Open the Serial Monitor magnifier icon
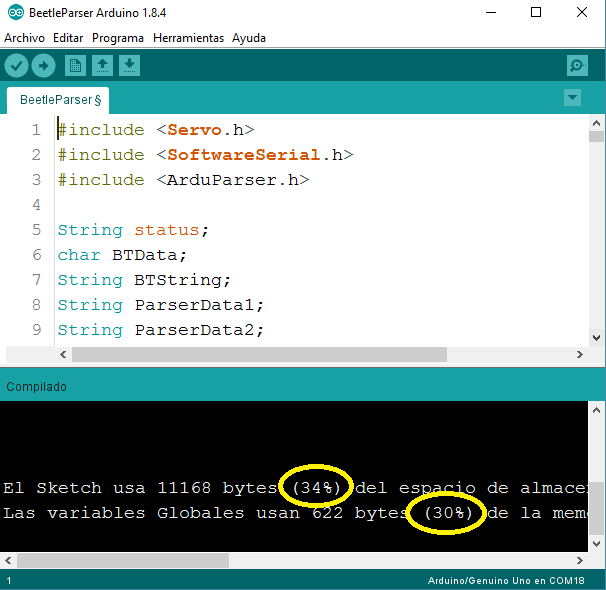 [x=577, y=66]
